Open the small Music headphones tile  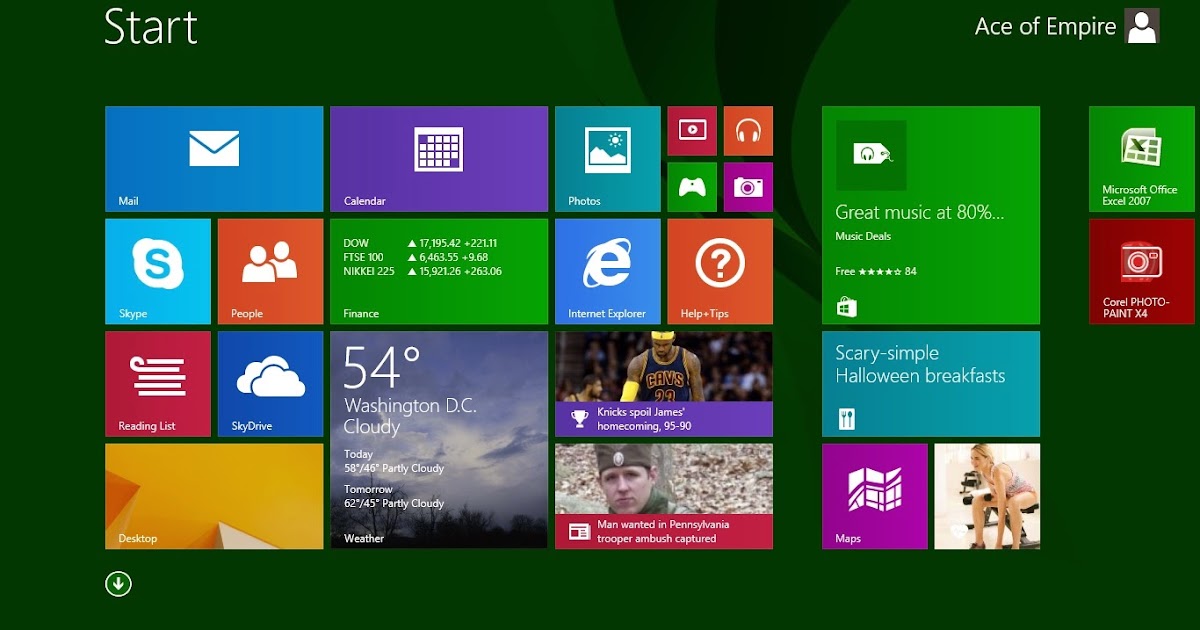pyautogui.click(x=748, y=131)
